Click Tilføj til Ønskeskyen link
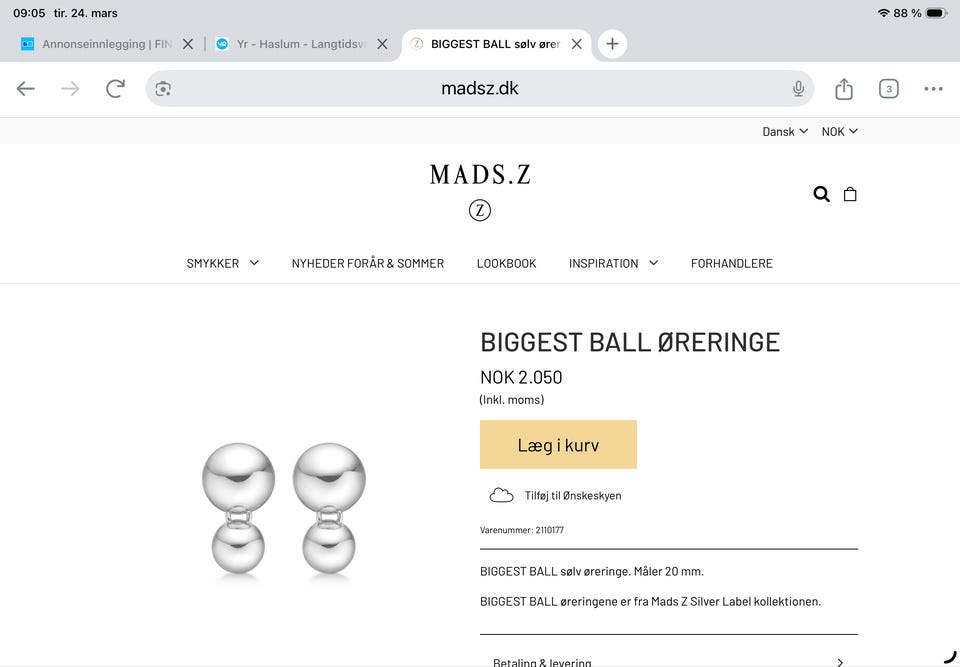 [572, 495]
